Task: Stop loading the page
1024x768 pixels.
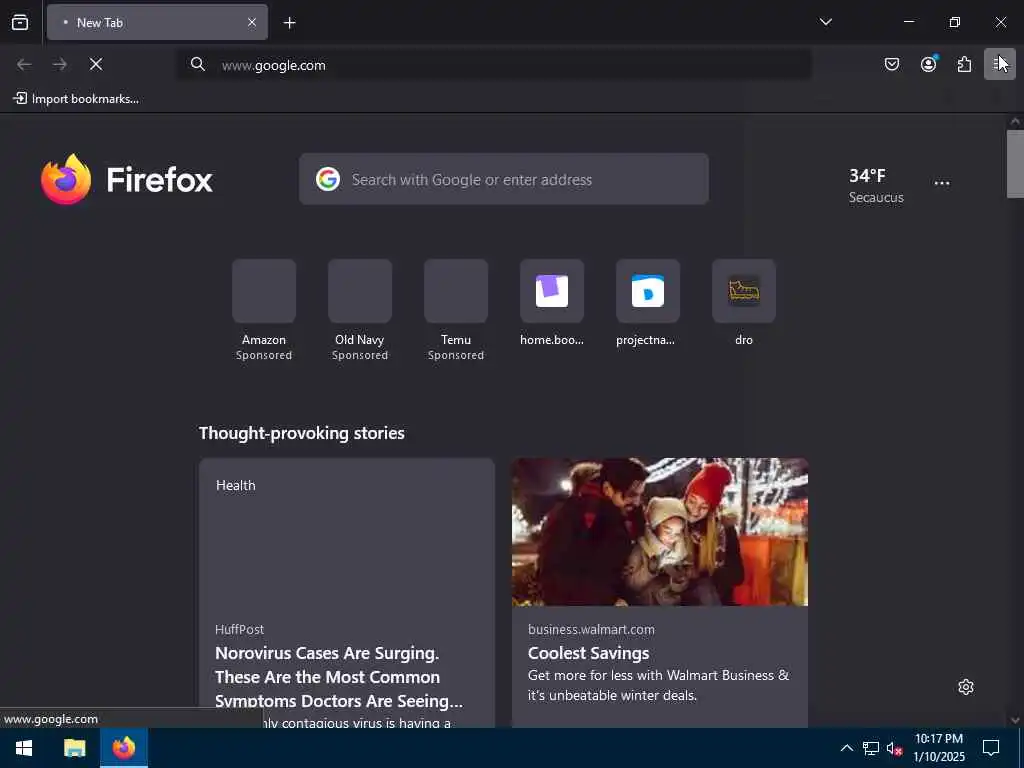Action: point(96,64)
